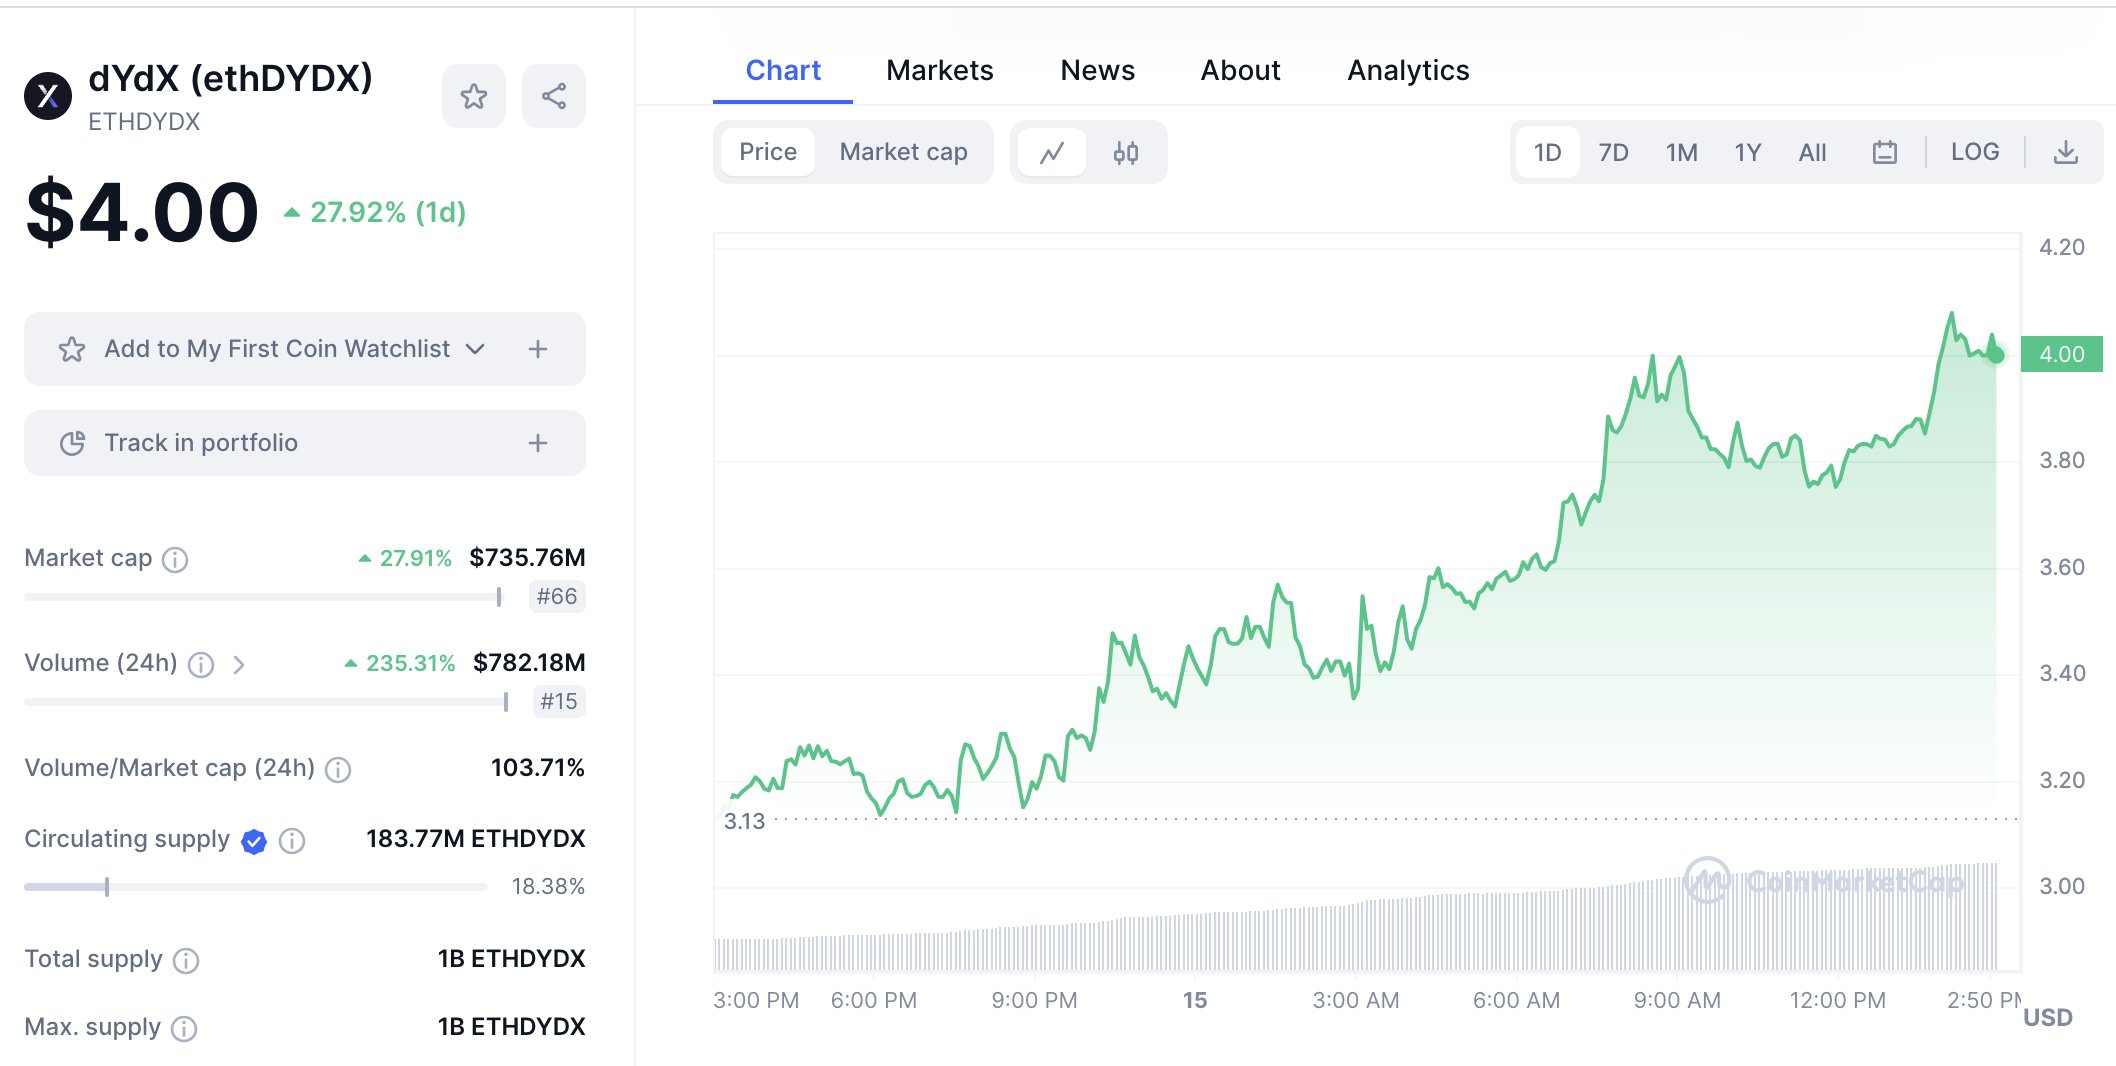Open the Chart tab
The image size is (2116, 1066).
[783, 71]
